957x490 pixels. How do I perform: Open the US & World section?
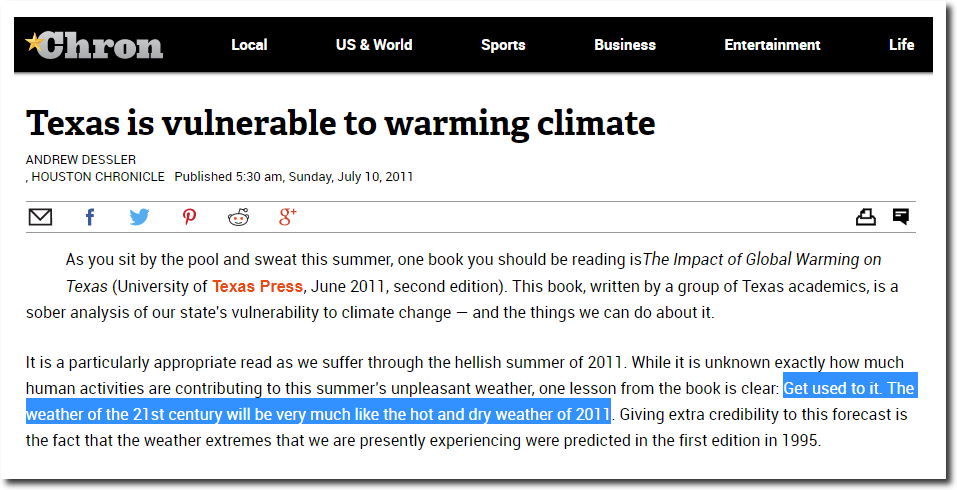[374, 45]
